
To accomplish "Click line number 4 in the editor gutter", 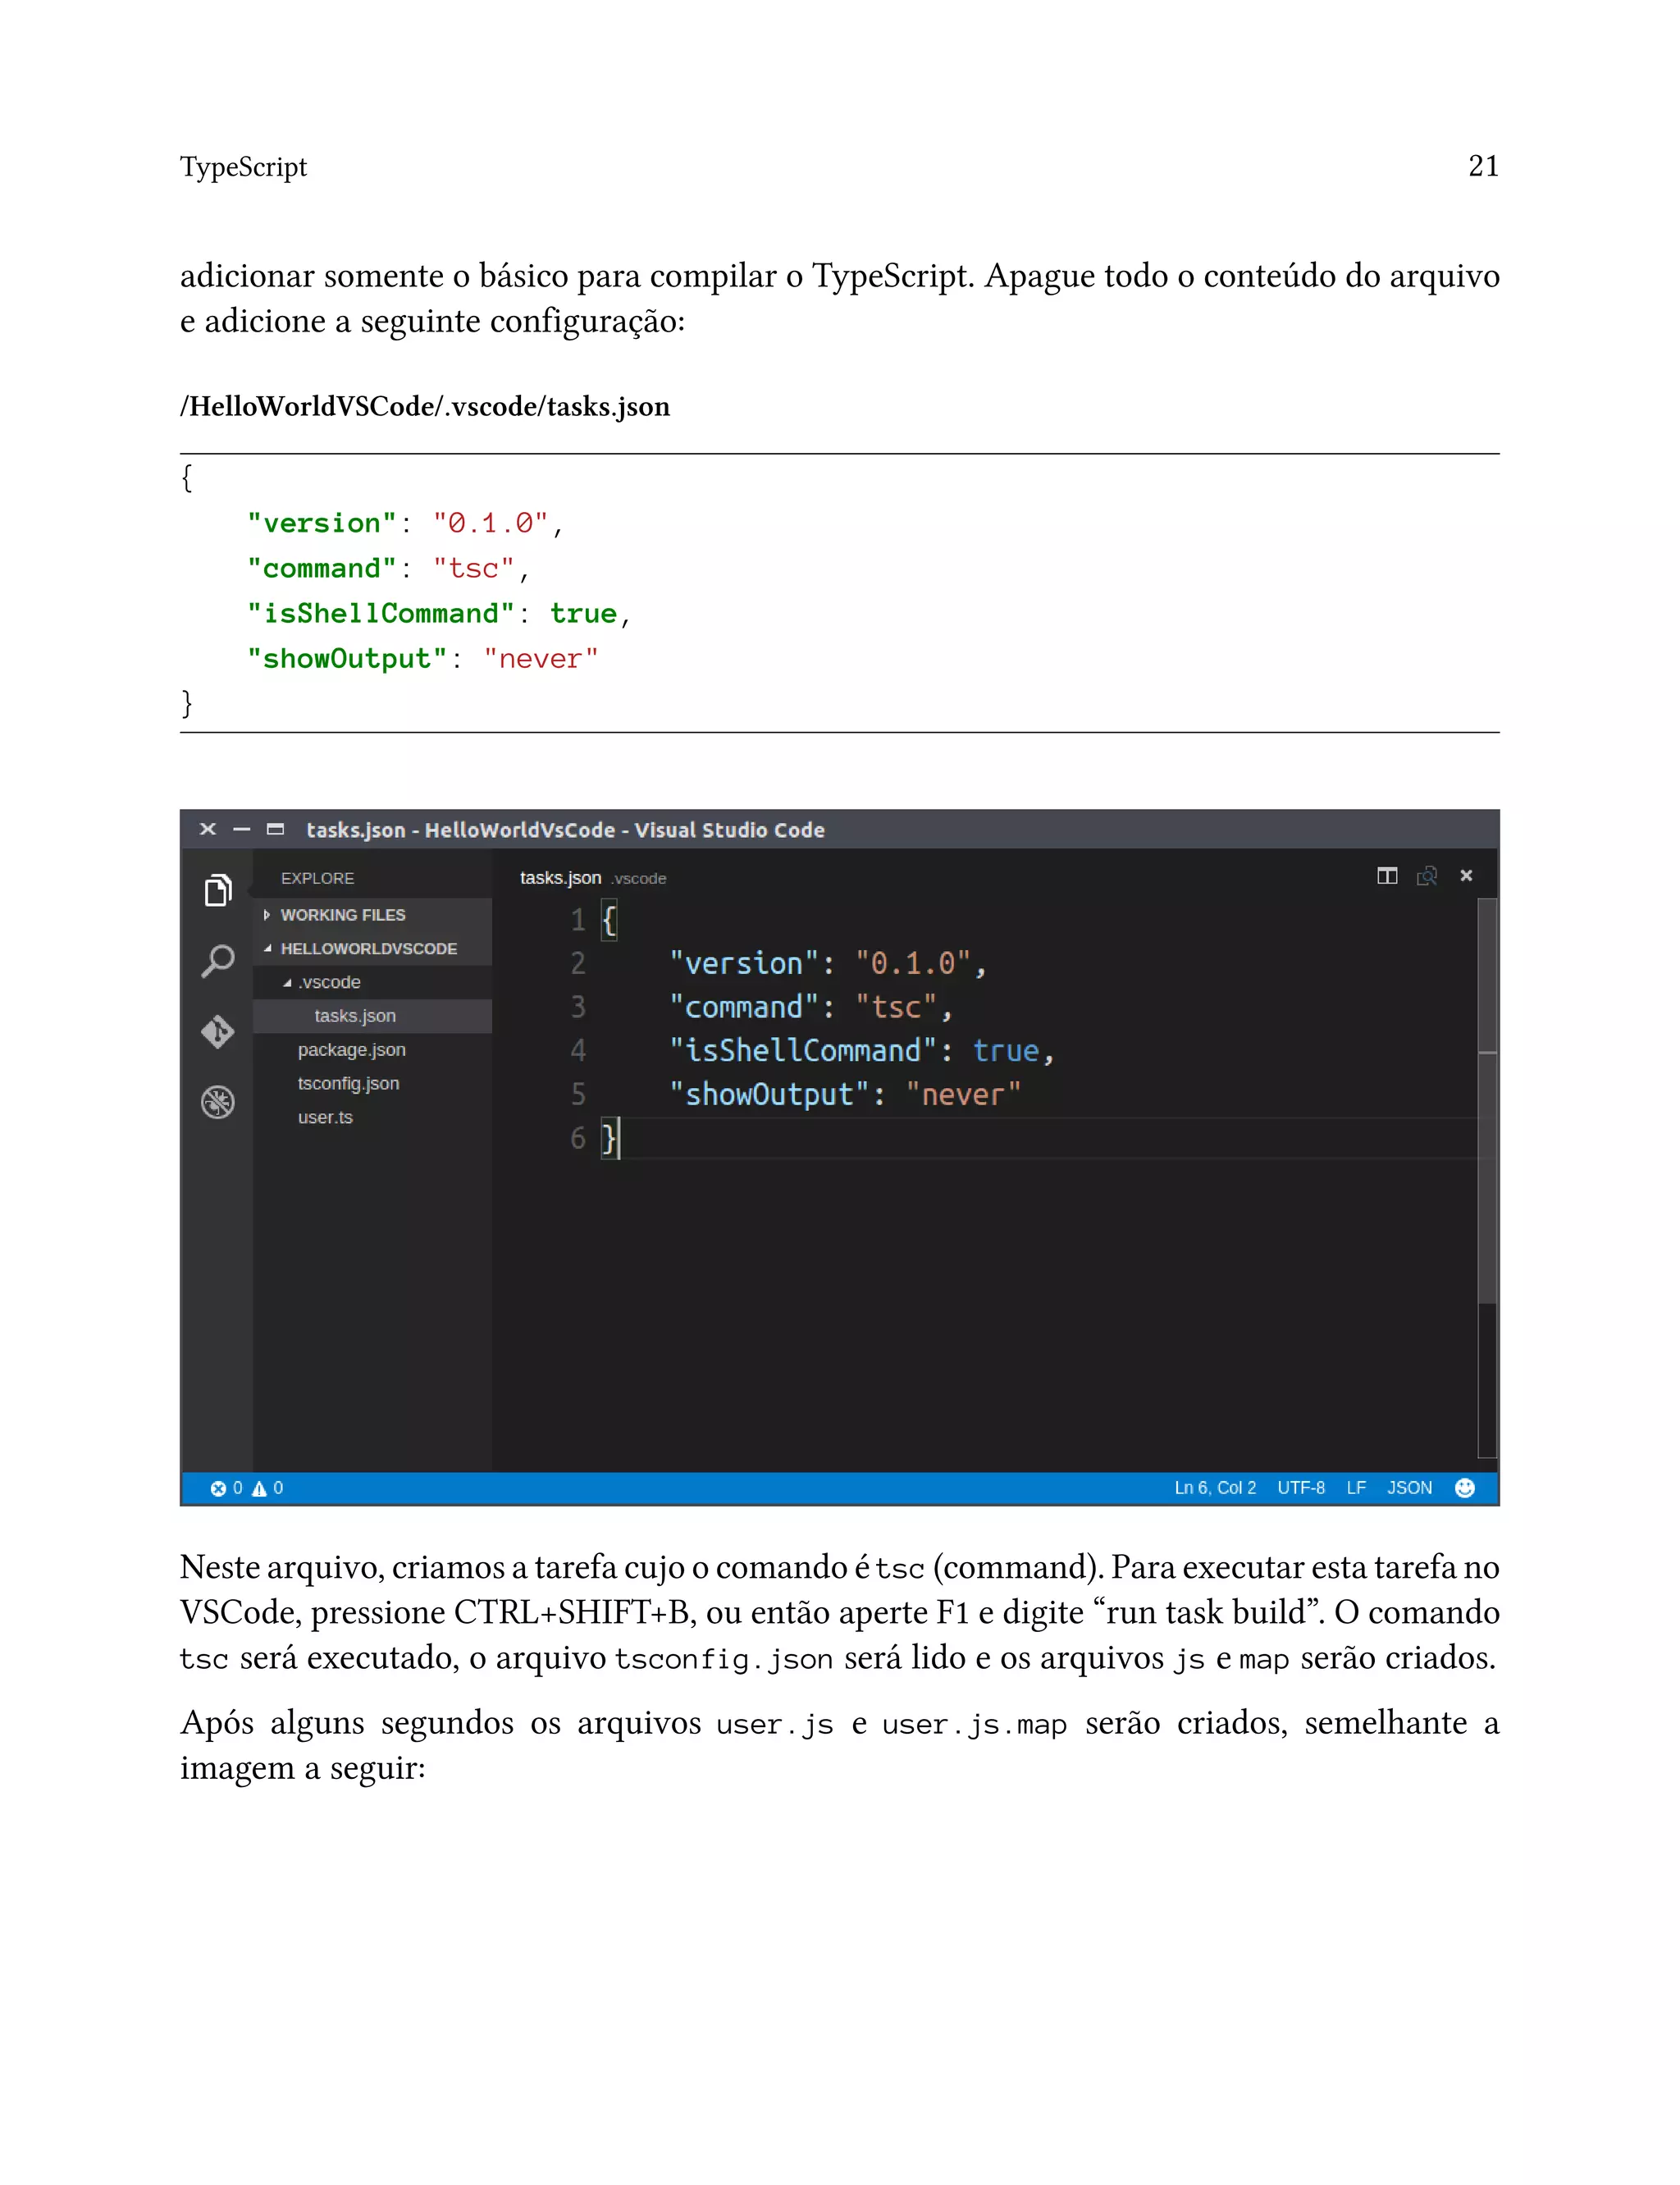I will pyautogui.click(x=578, y=1051).
